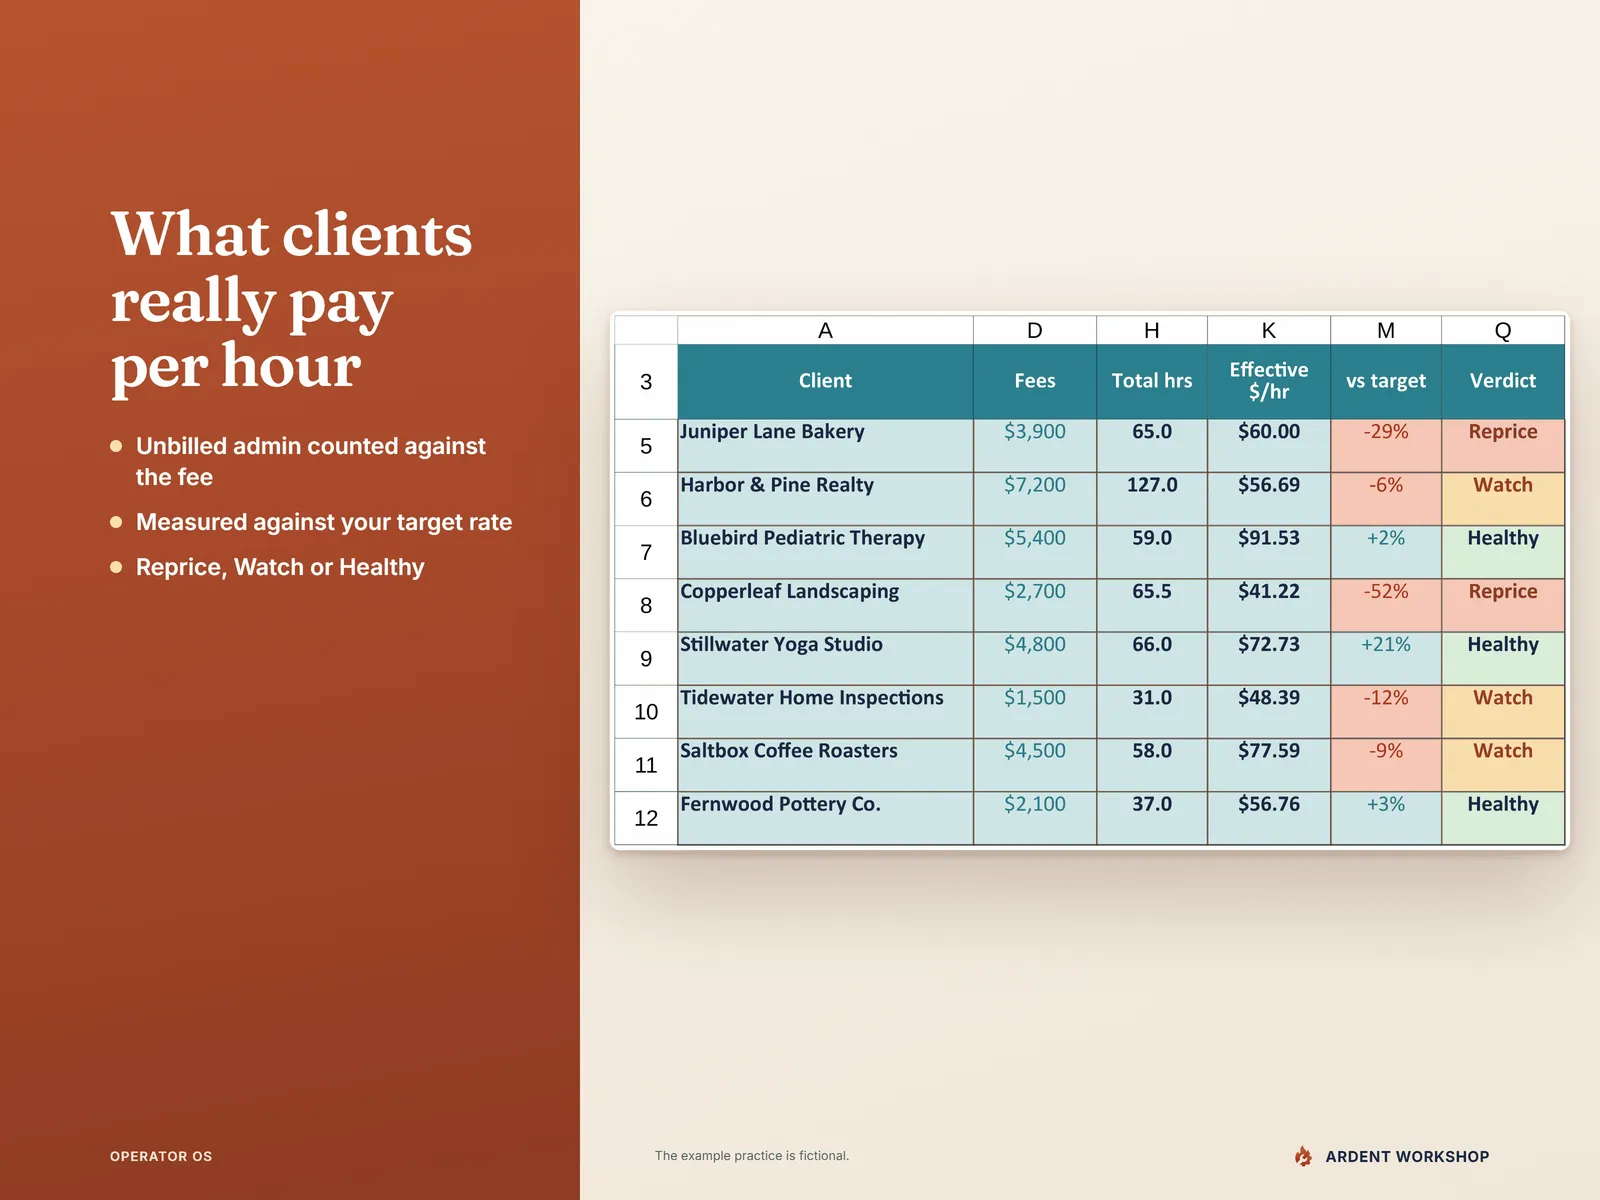Screen dimensions: 1600x1200
Task: Click the 'Client' header cell
Action: [825, 382]
